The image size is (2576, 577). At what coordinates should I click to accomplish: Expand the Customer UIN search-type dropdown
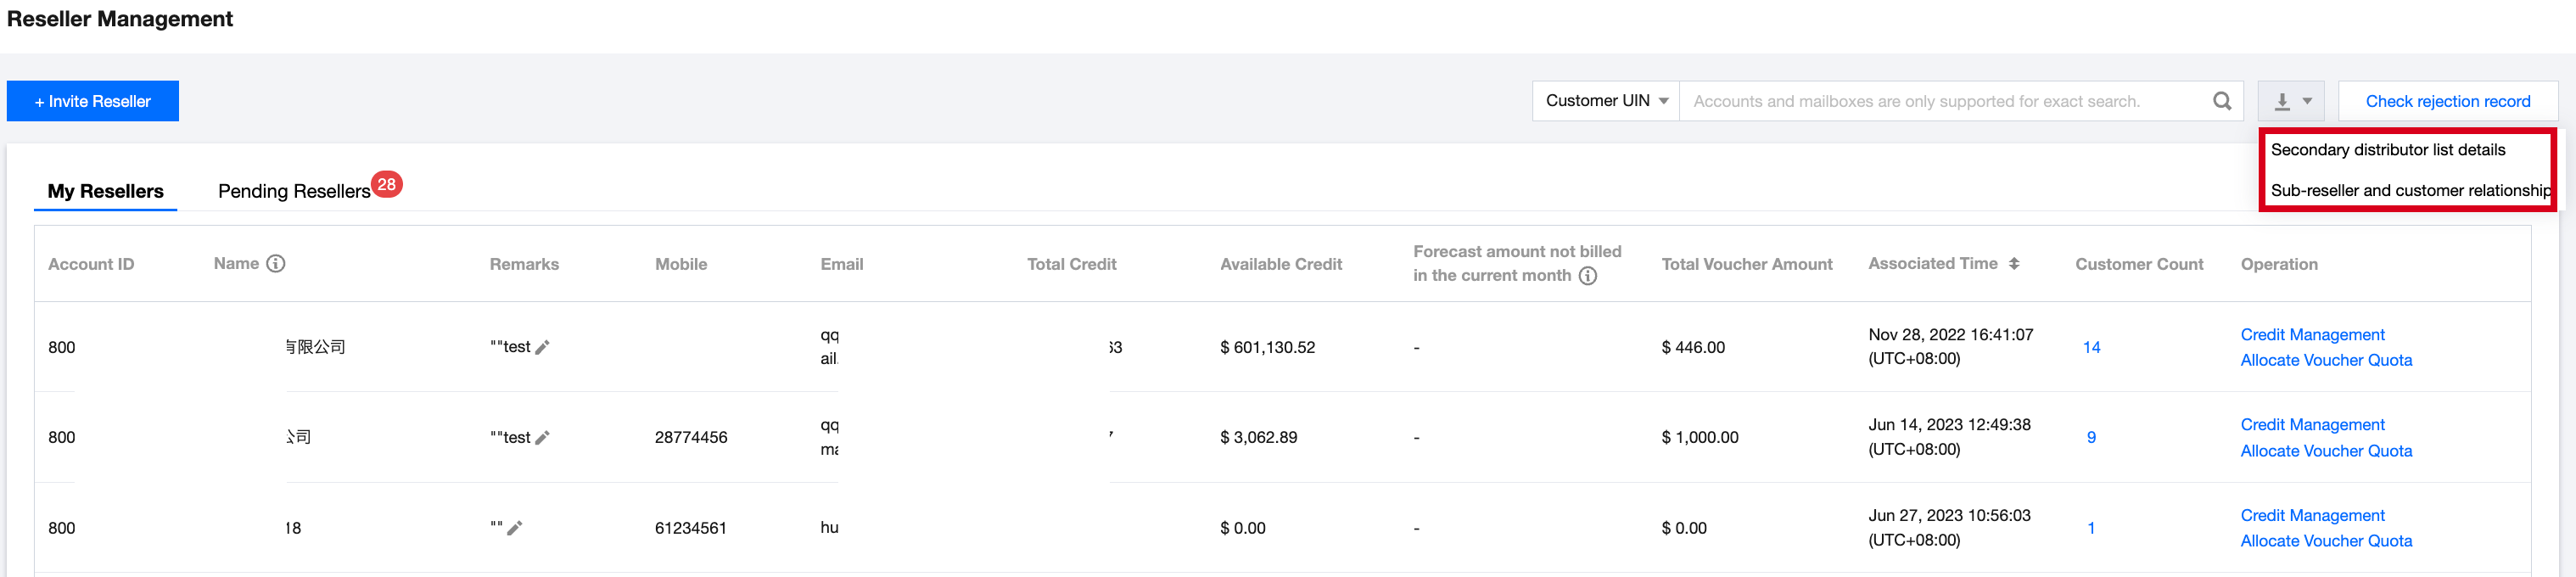pos(1606,101)
